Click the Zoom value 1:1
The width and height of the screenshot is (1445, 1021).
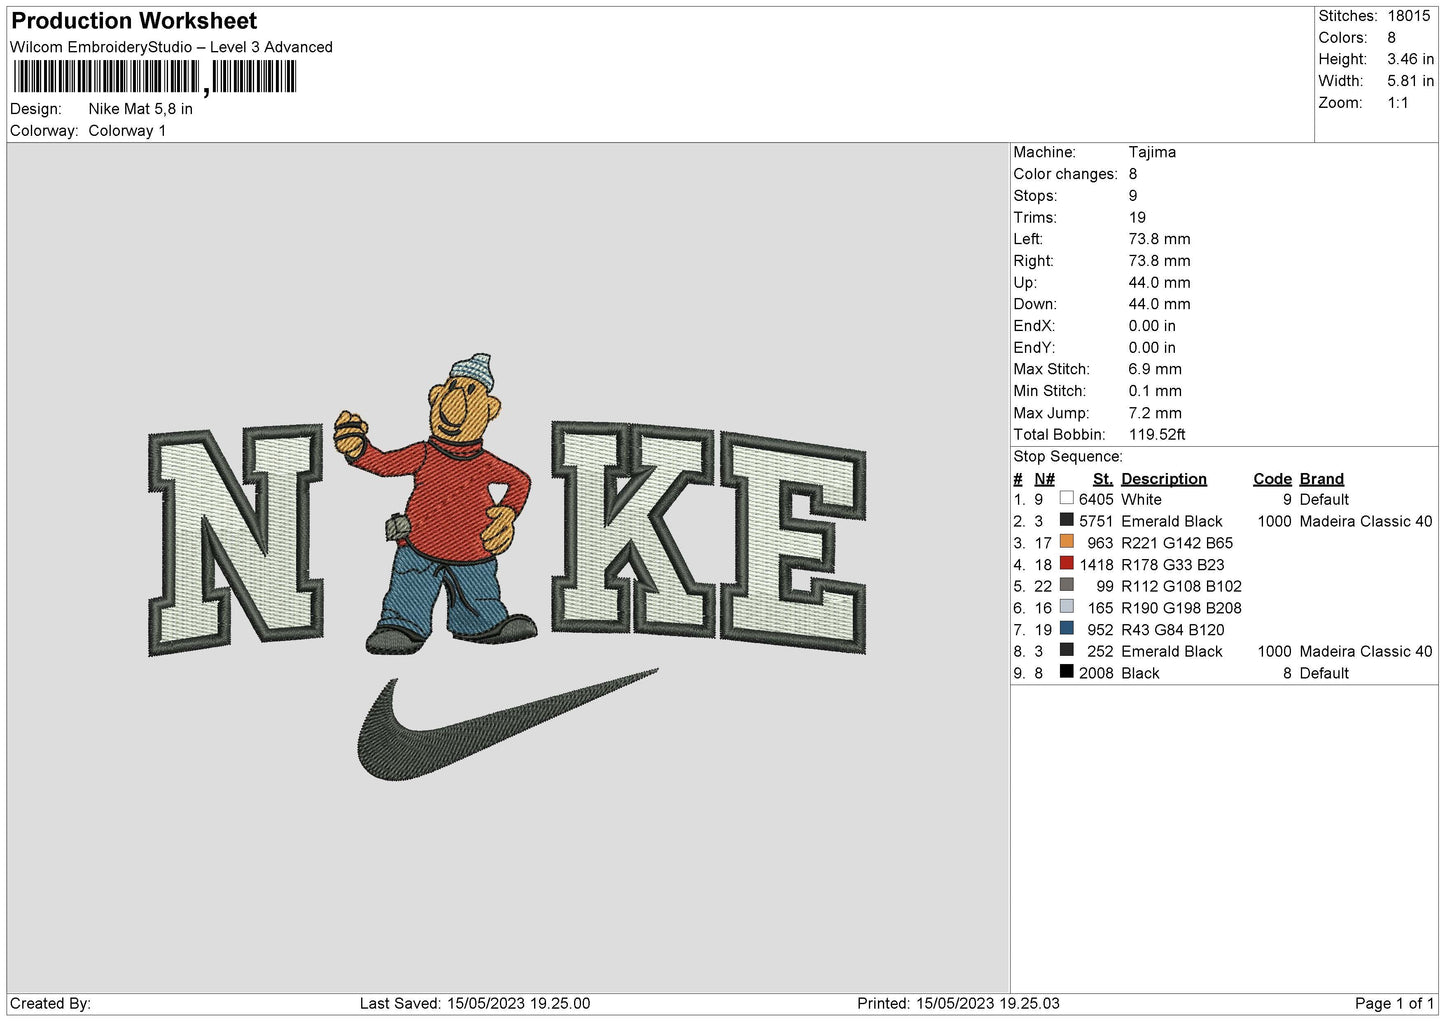pos(1398,103)
